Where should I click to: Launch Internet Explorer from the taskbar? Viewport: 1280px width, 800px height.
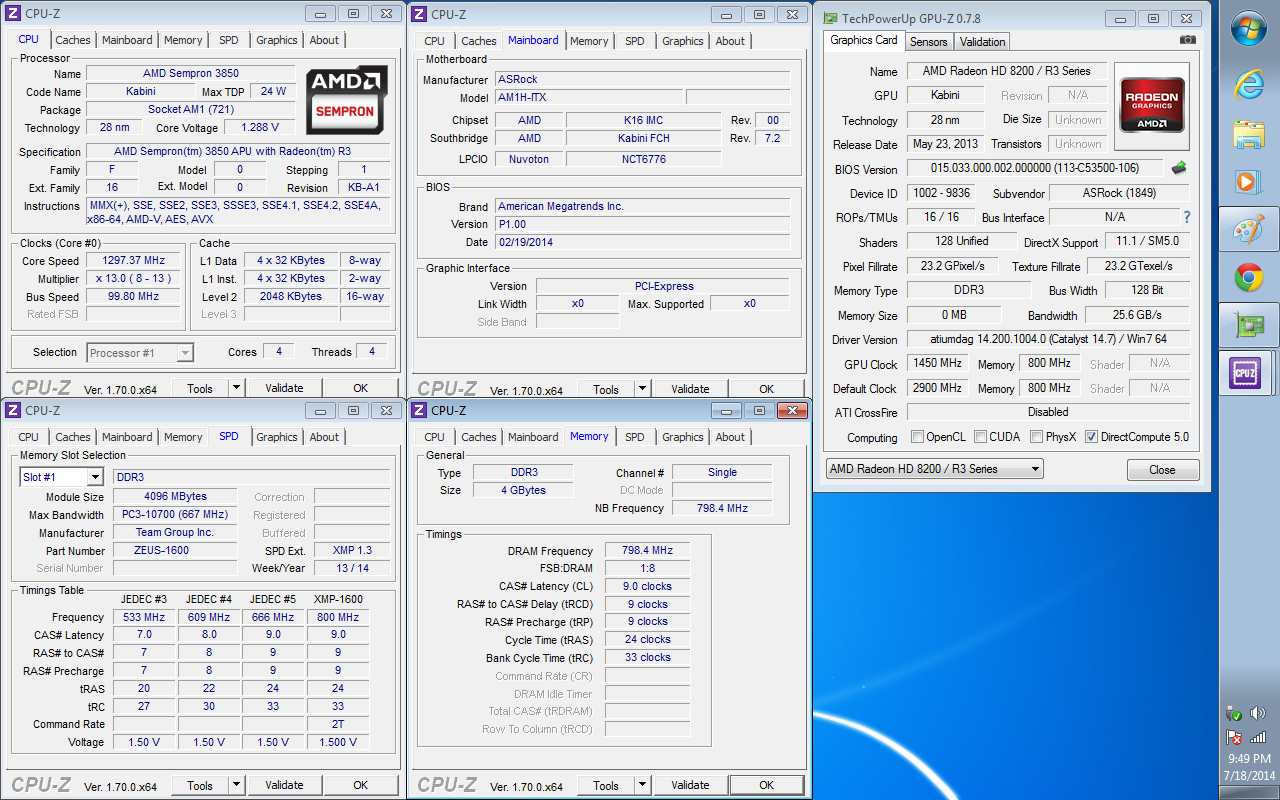(x=1249, y=84)
